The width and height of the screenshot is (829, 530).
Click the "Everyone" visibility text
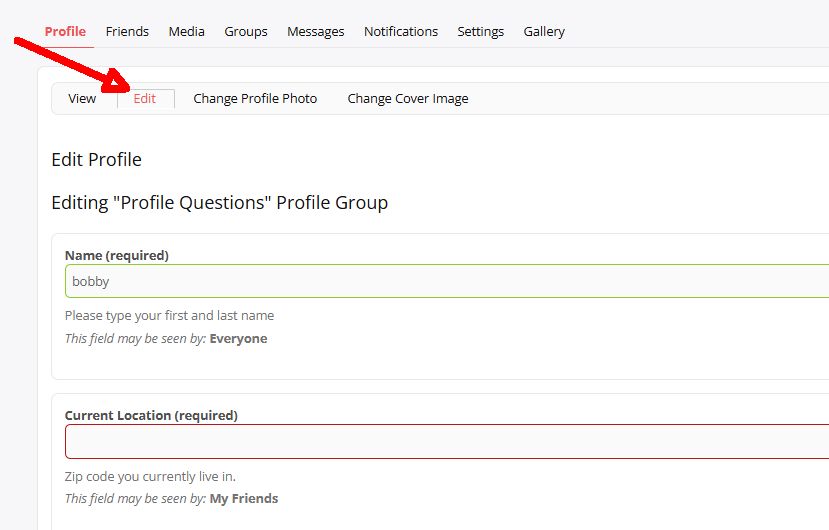238,338
